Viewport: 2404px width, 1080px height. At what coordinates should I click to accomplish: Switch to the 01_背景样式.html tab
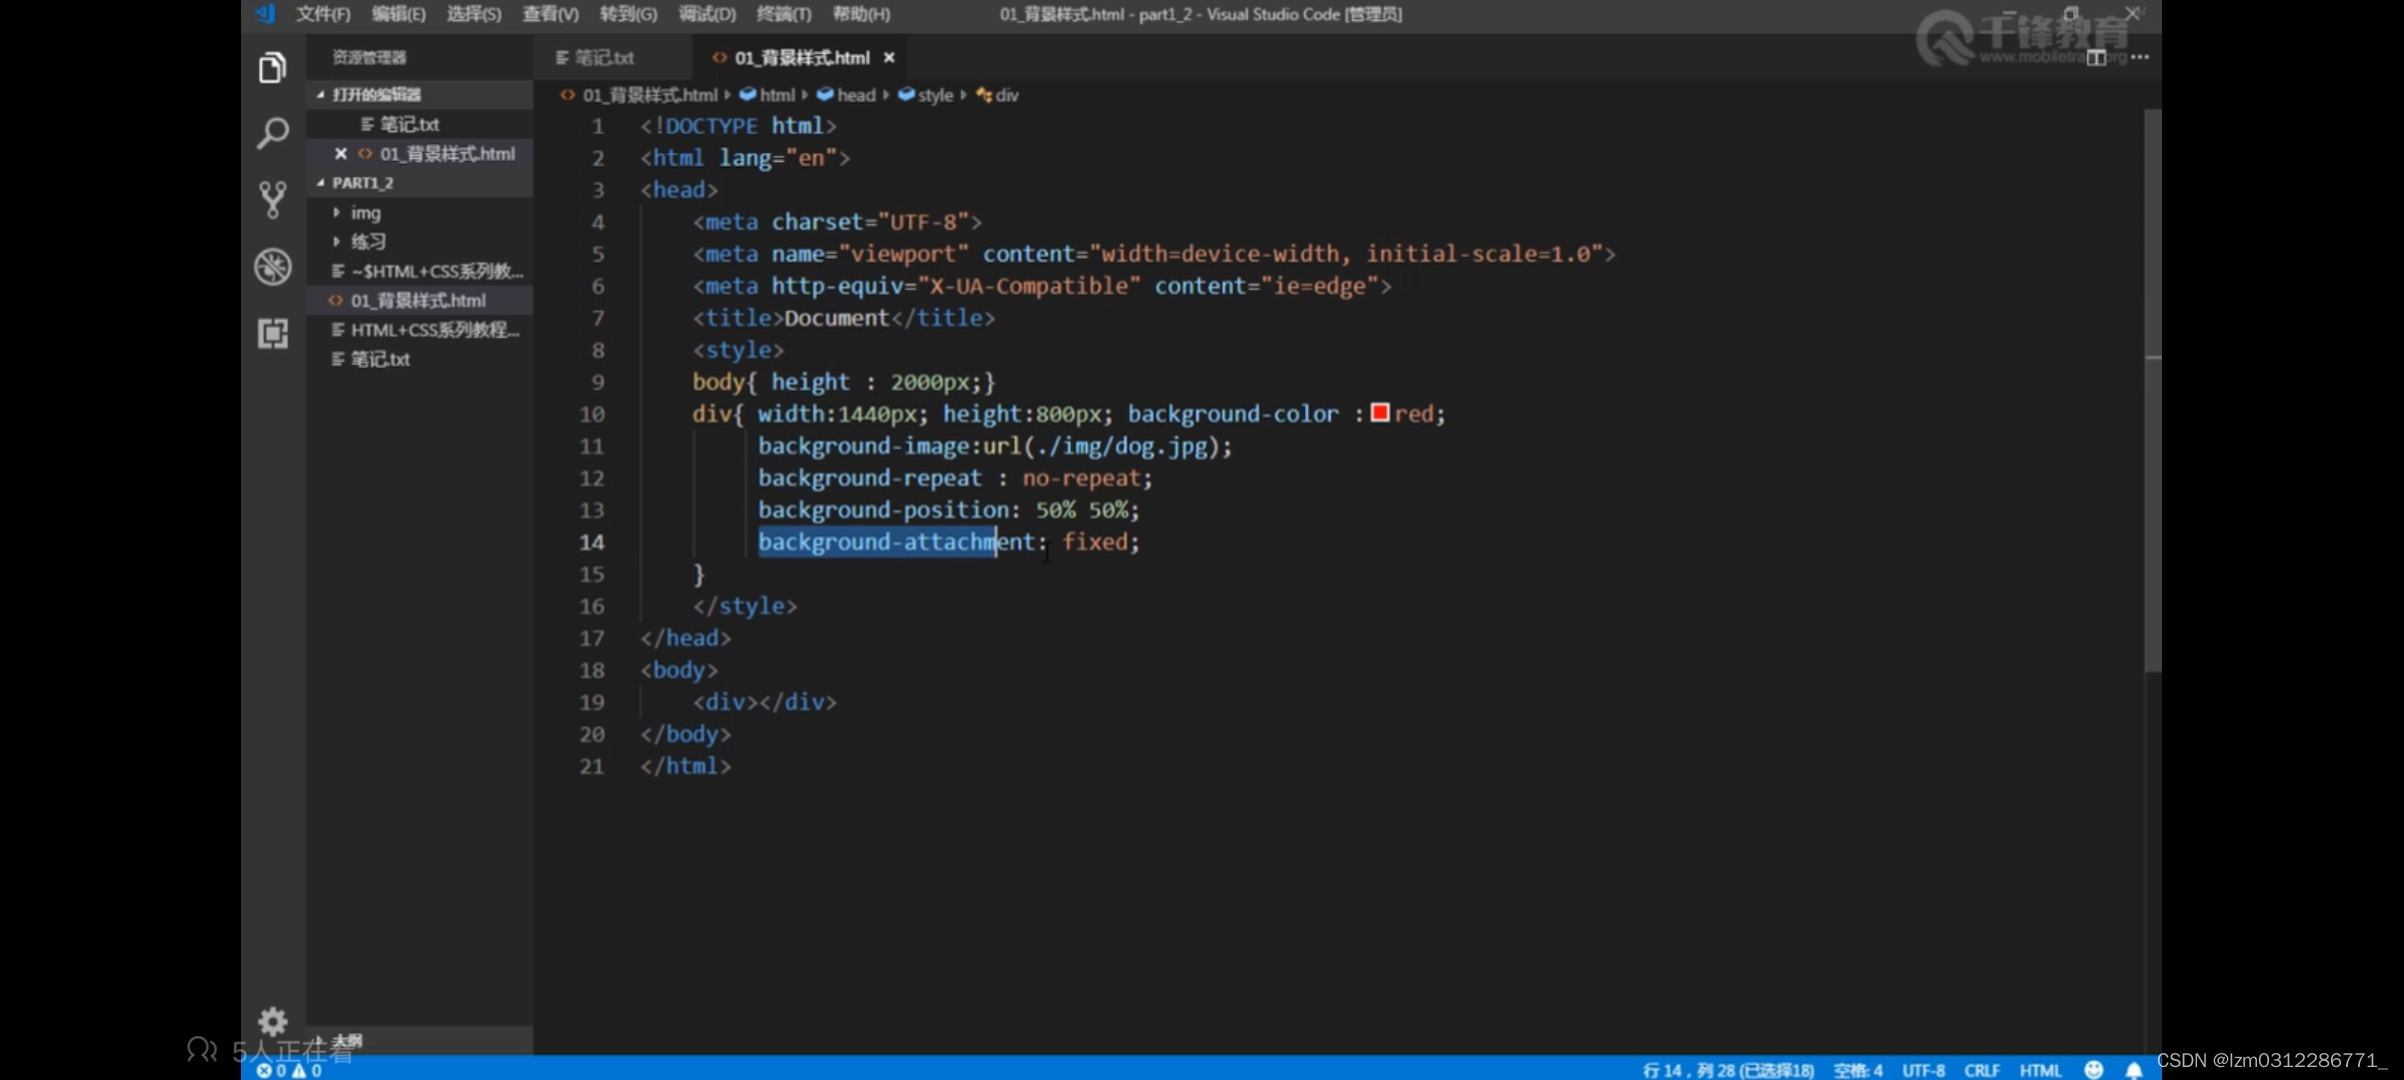coord(800,58)
